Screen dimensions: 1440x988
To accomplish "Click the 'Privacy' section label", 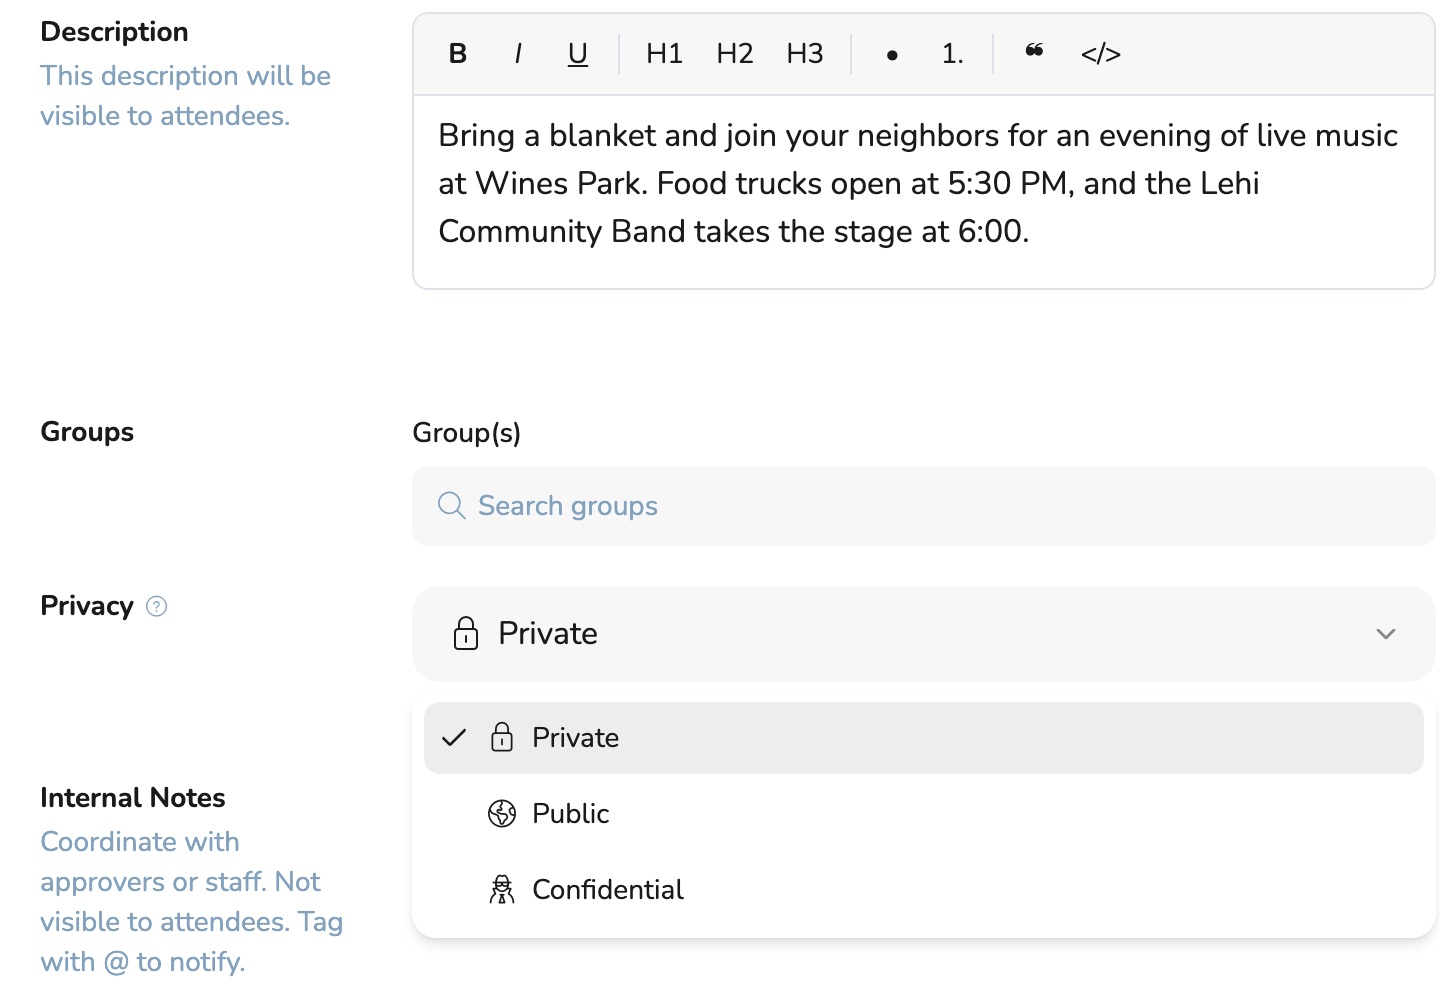I will tap(87, 606).
